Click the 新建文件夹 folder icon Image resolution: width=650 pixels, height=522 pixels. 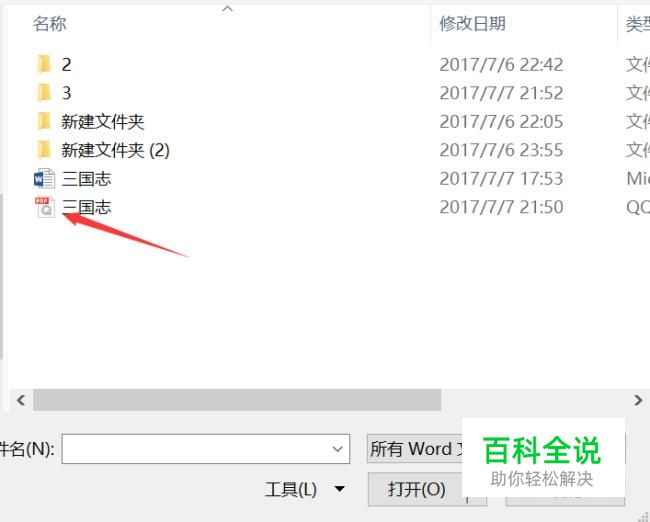[x=44, y=121]
